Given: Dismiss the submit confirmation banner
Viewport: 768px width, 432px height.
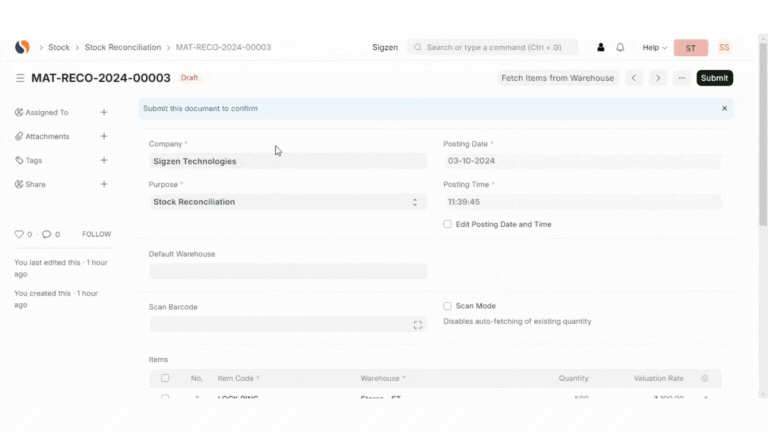Looking at the screenshot, I should tap(725, 108).
